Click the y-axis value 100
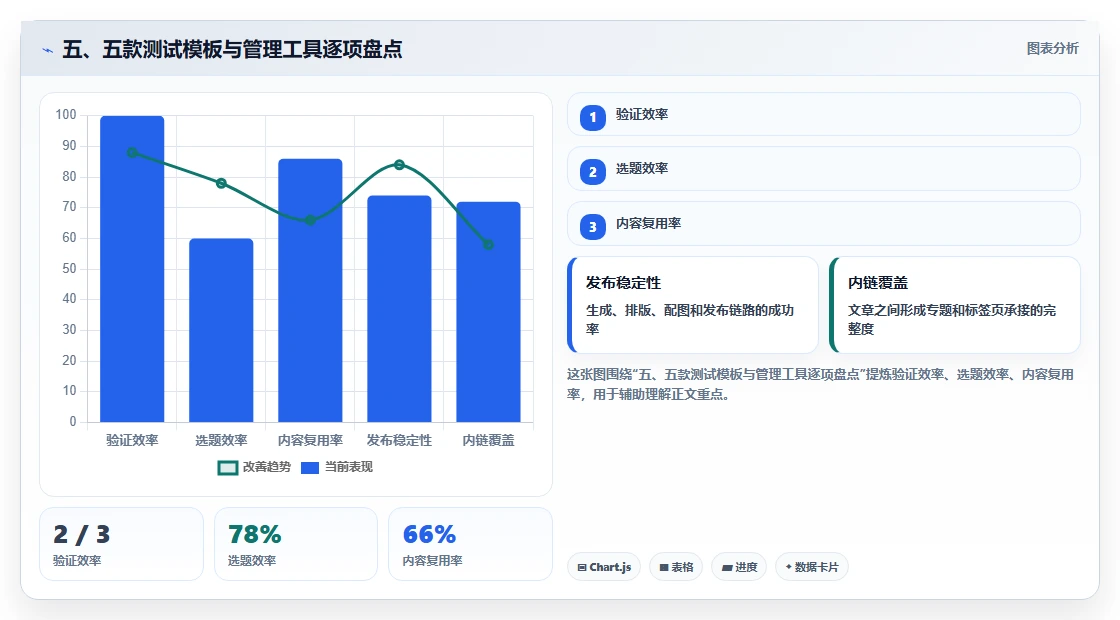This screenshot has height=620, width=1120. coord(66,115)
